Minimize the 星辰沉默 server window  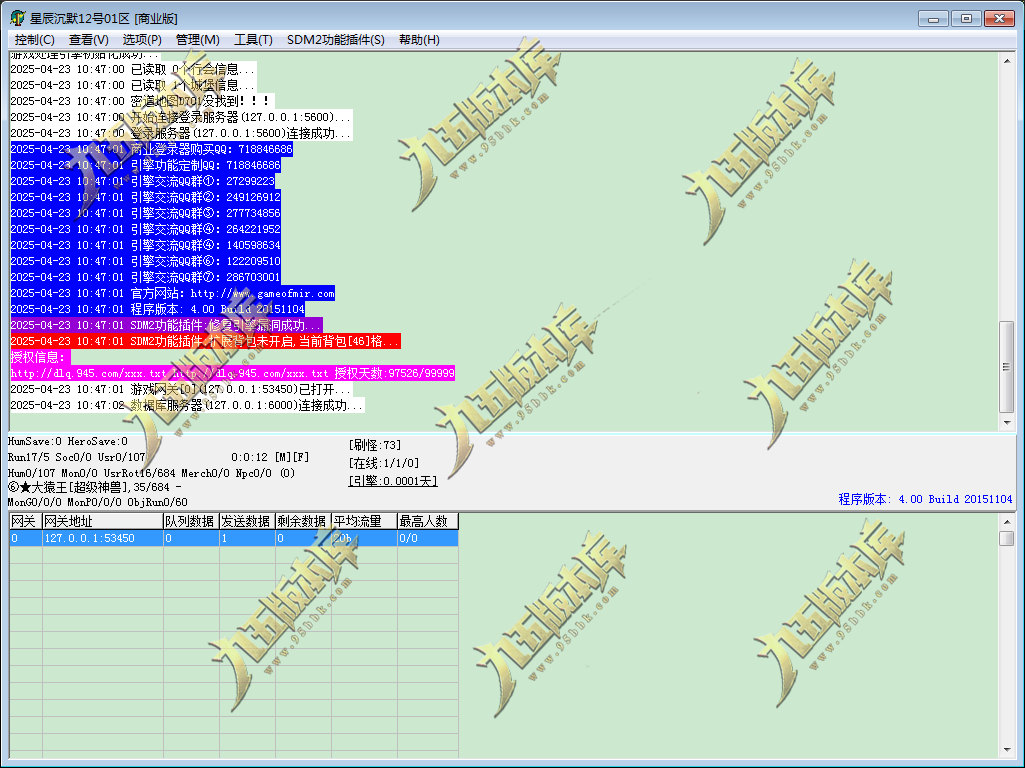coord(933,18)
